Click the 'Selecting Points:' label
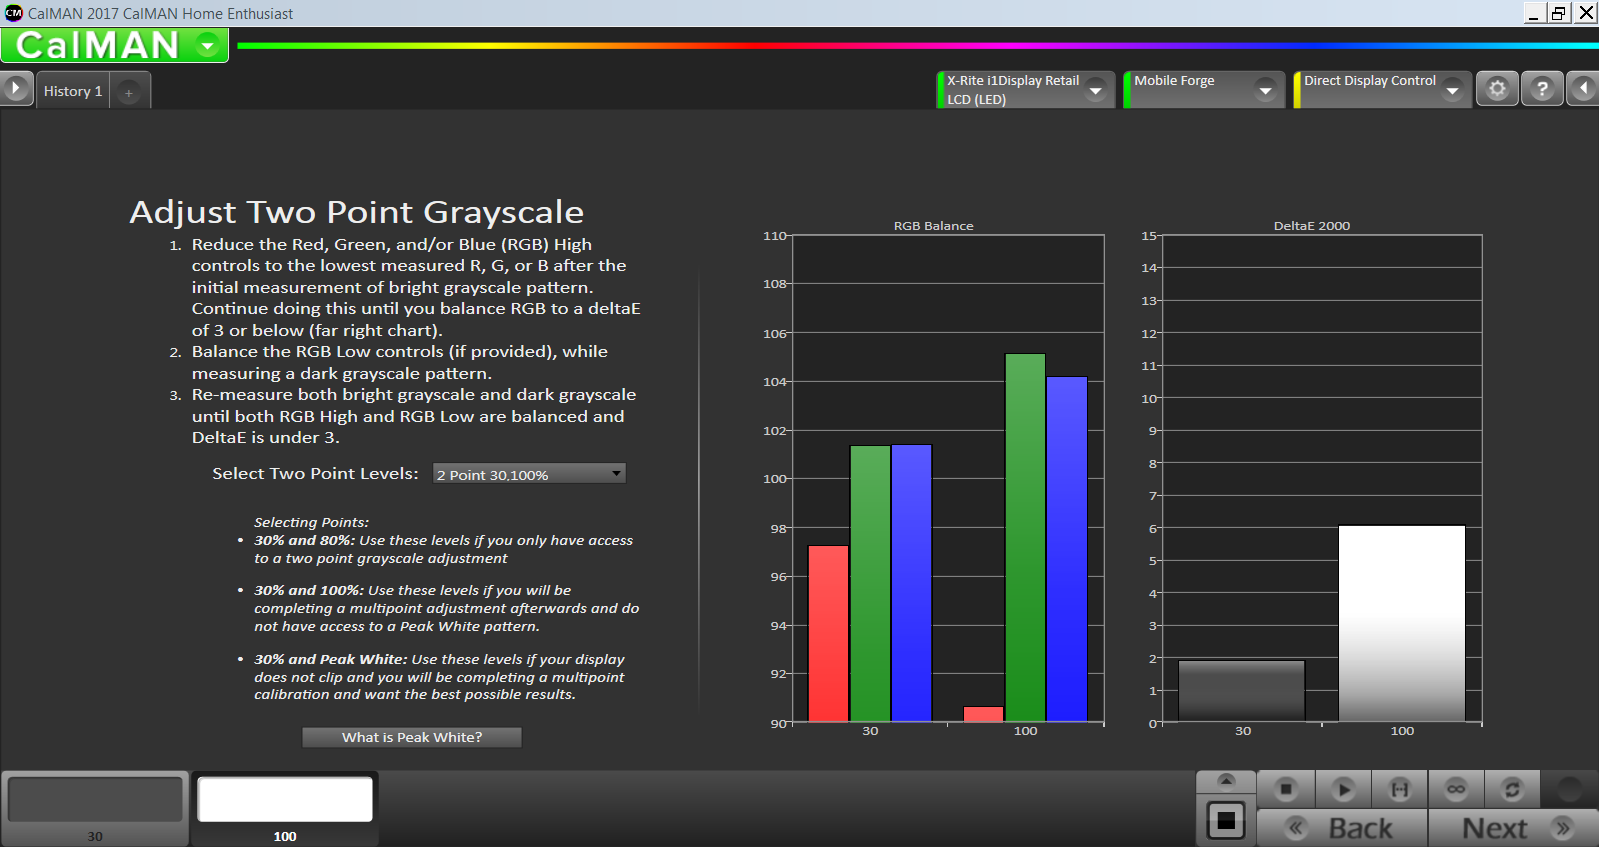1599x847 pixels. point(311,522)
